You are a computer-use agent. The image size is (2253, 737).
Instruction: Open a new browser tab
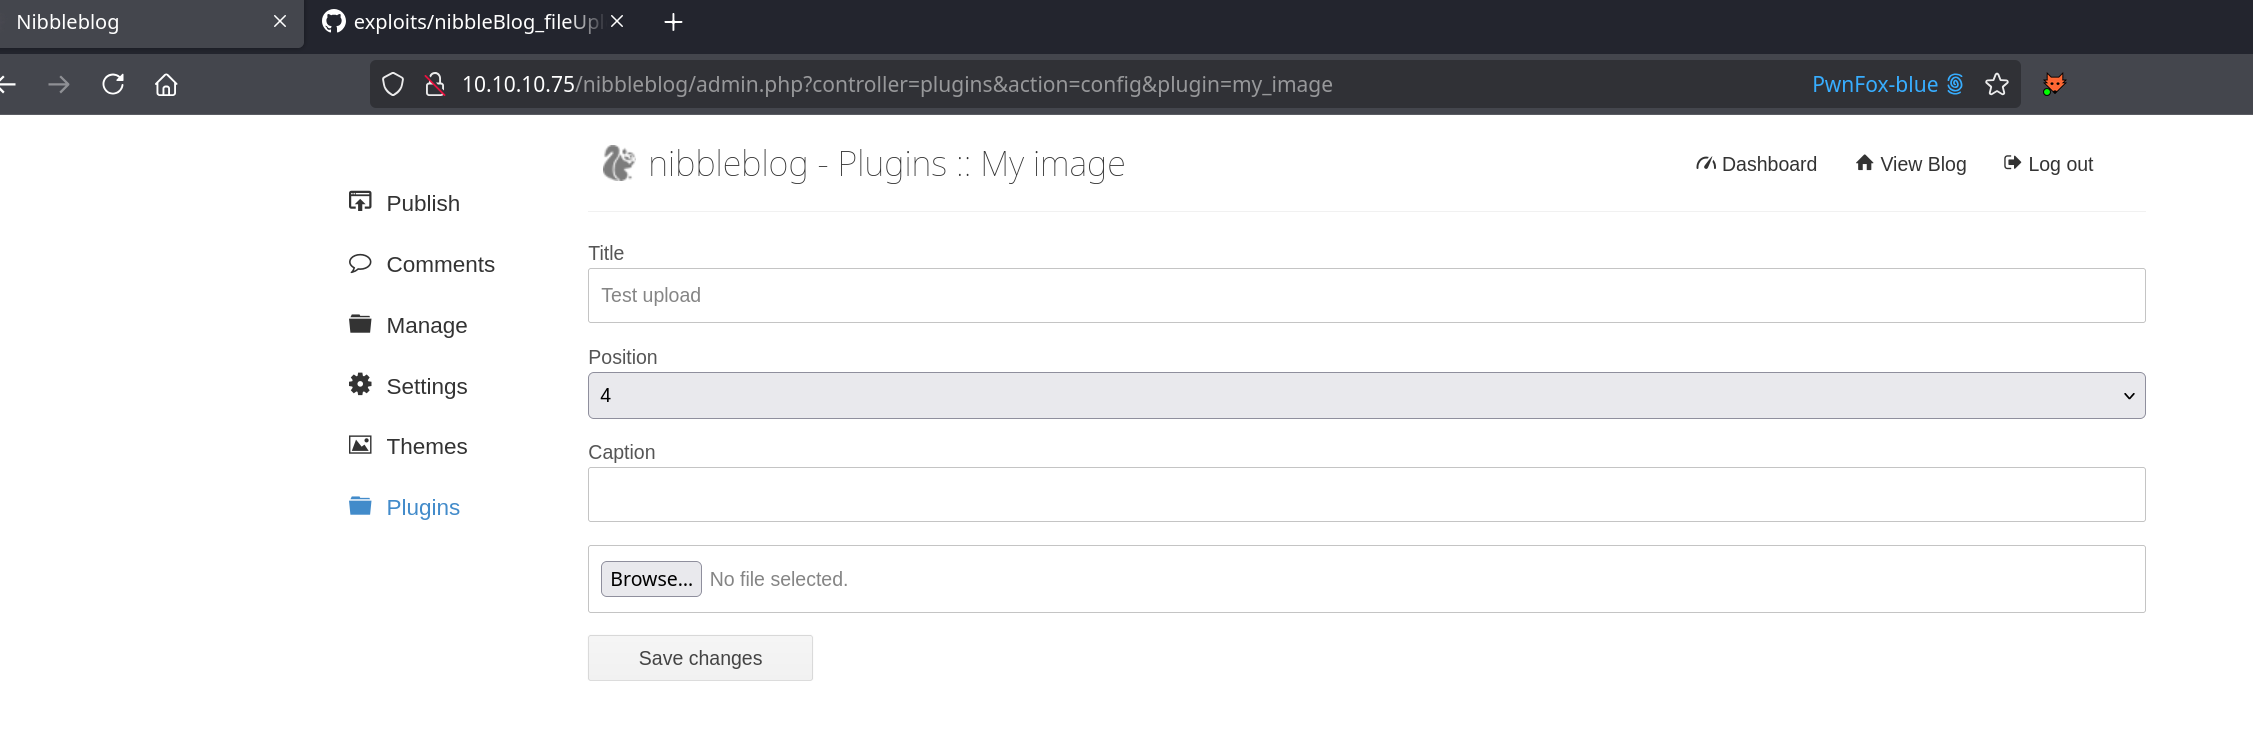(x=673, y=22)
